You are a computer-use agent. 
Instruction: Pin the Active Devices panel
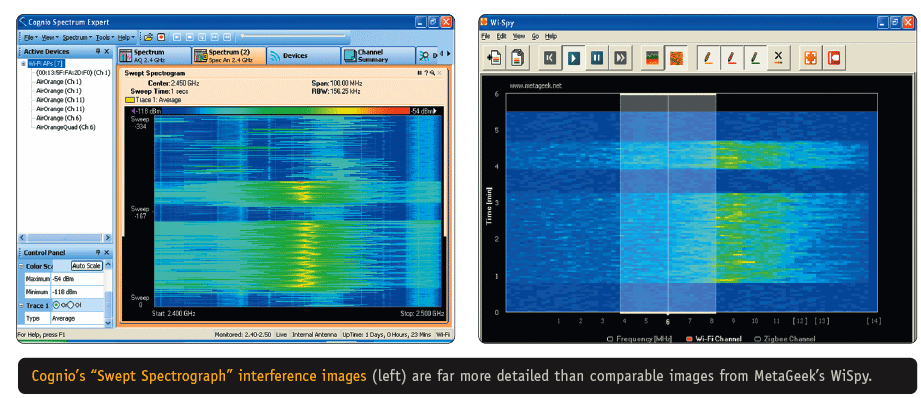[98, 51]
